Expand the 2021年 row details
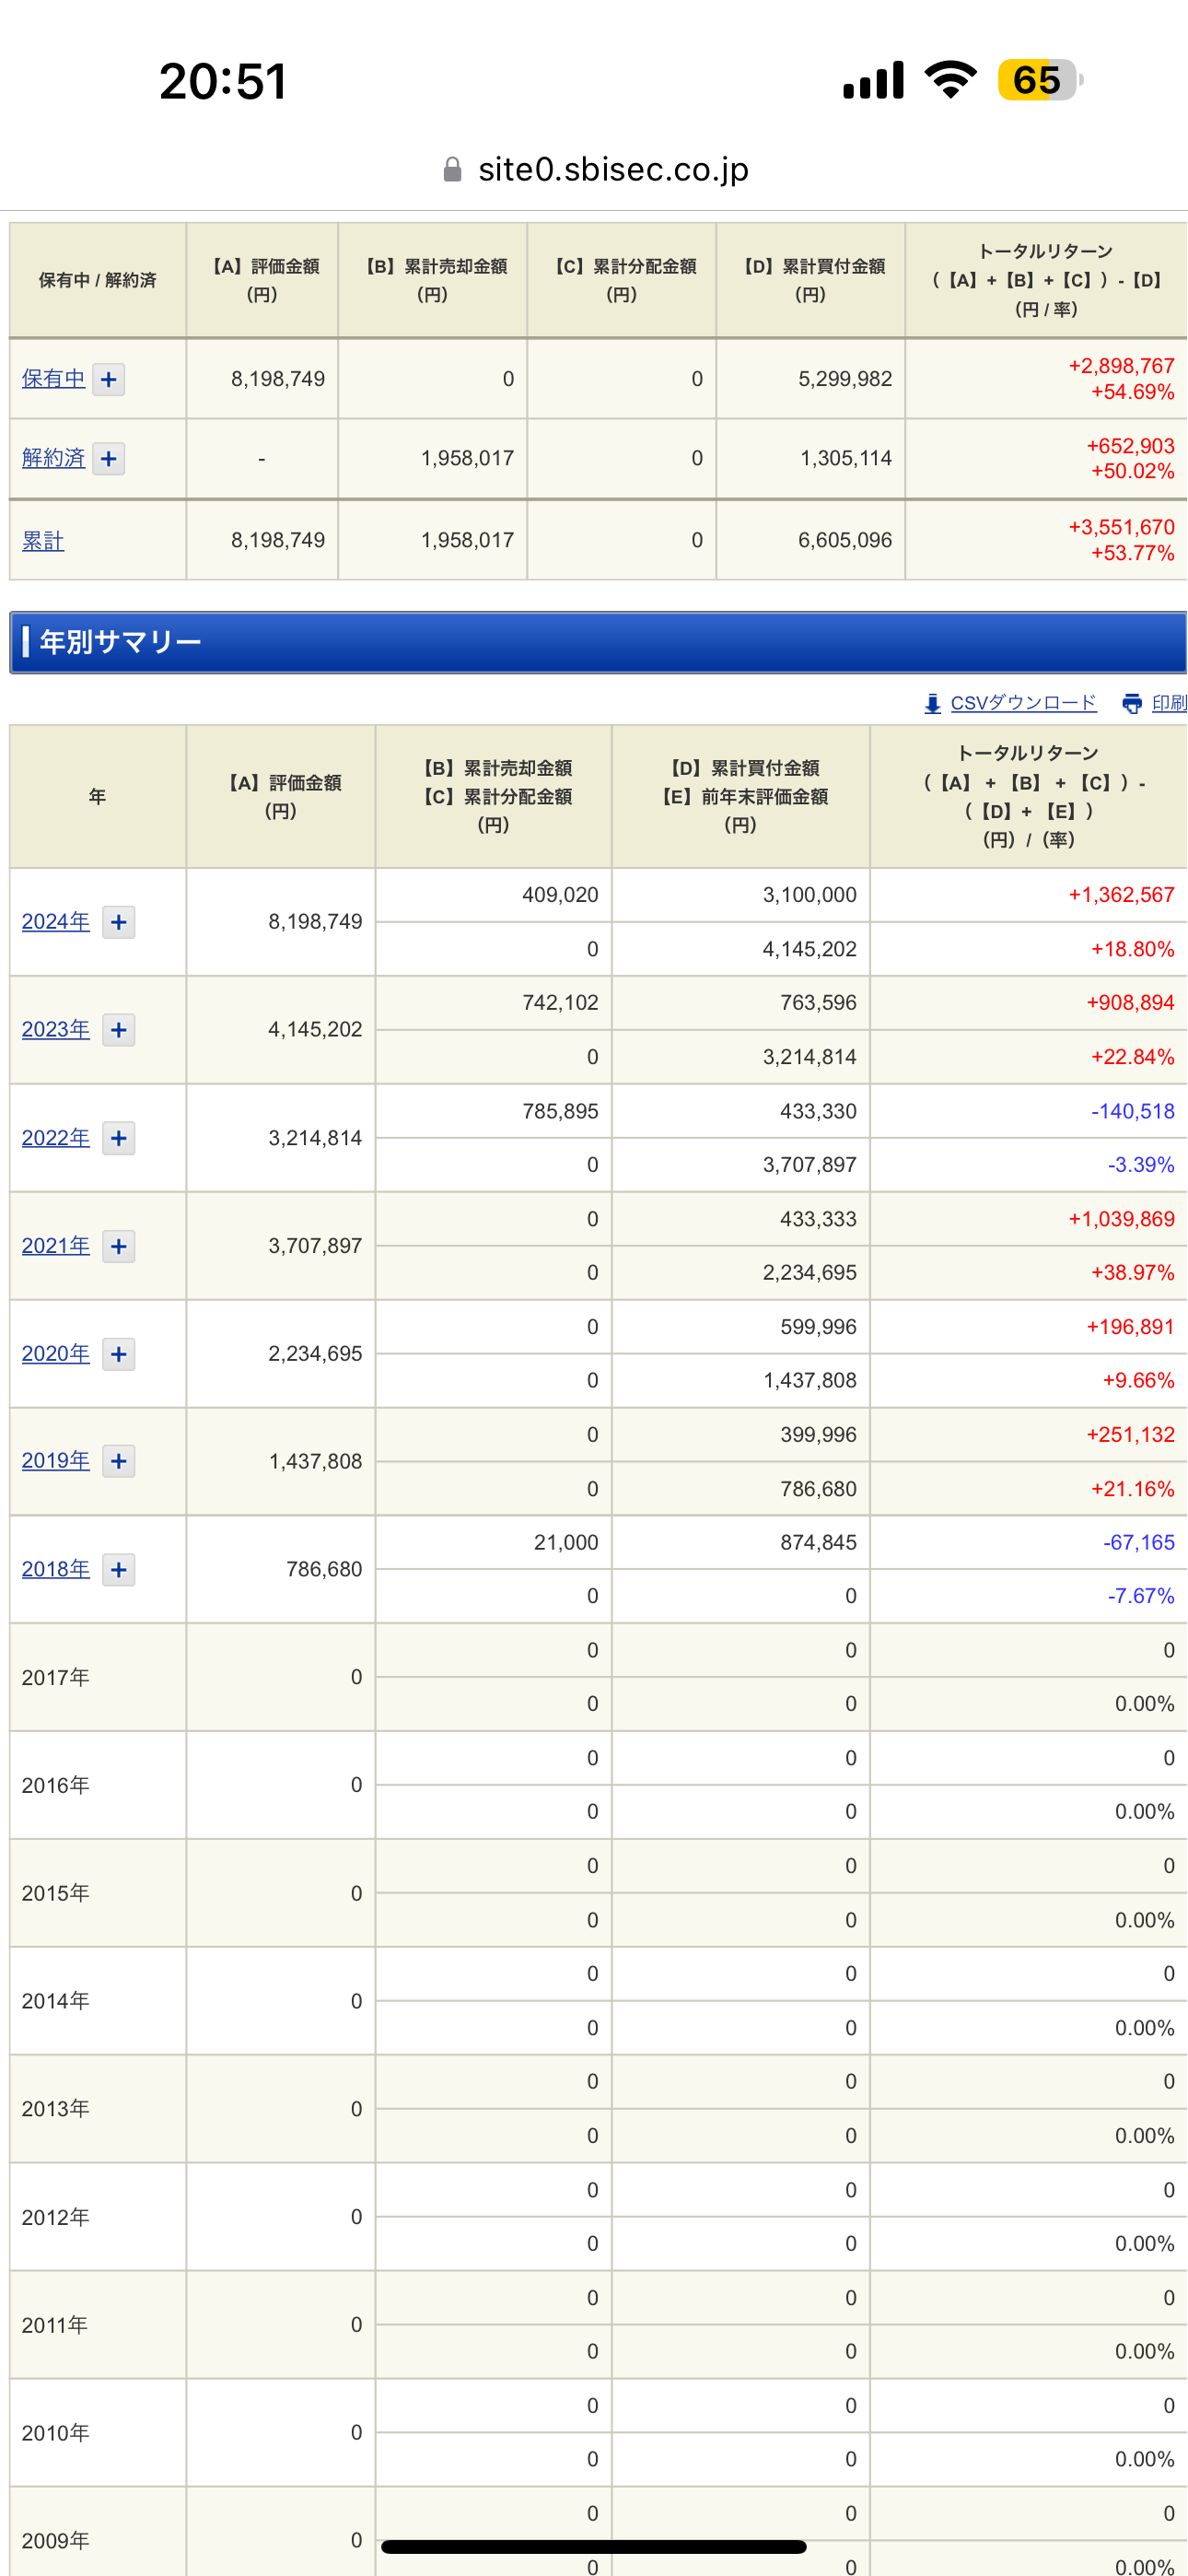This screenshot has height=2576, width=1188. [x=118, y=1246]
